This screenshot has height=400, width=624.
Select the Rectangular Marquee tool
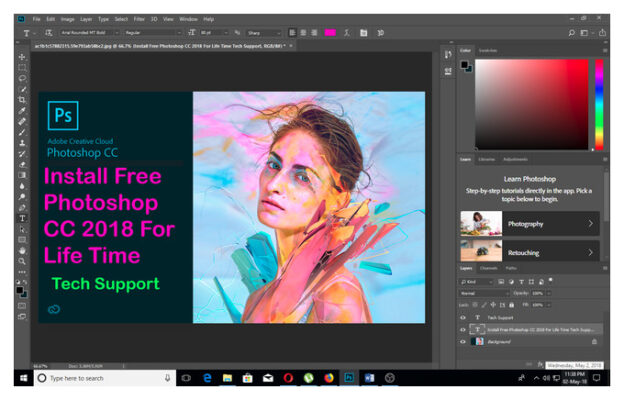22,68
